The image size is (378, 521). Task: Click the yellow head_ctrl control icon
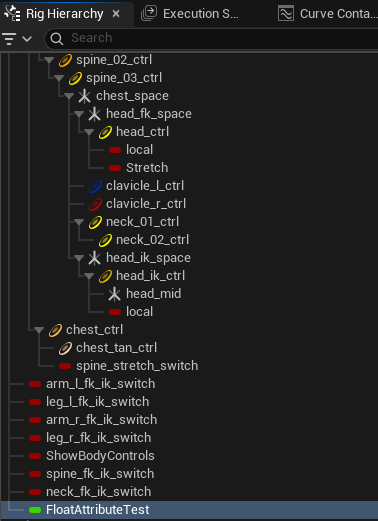(x=105, y=132)
